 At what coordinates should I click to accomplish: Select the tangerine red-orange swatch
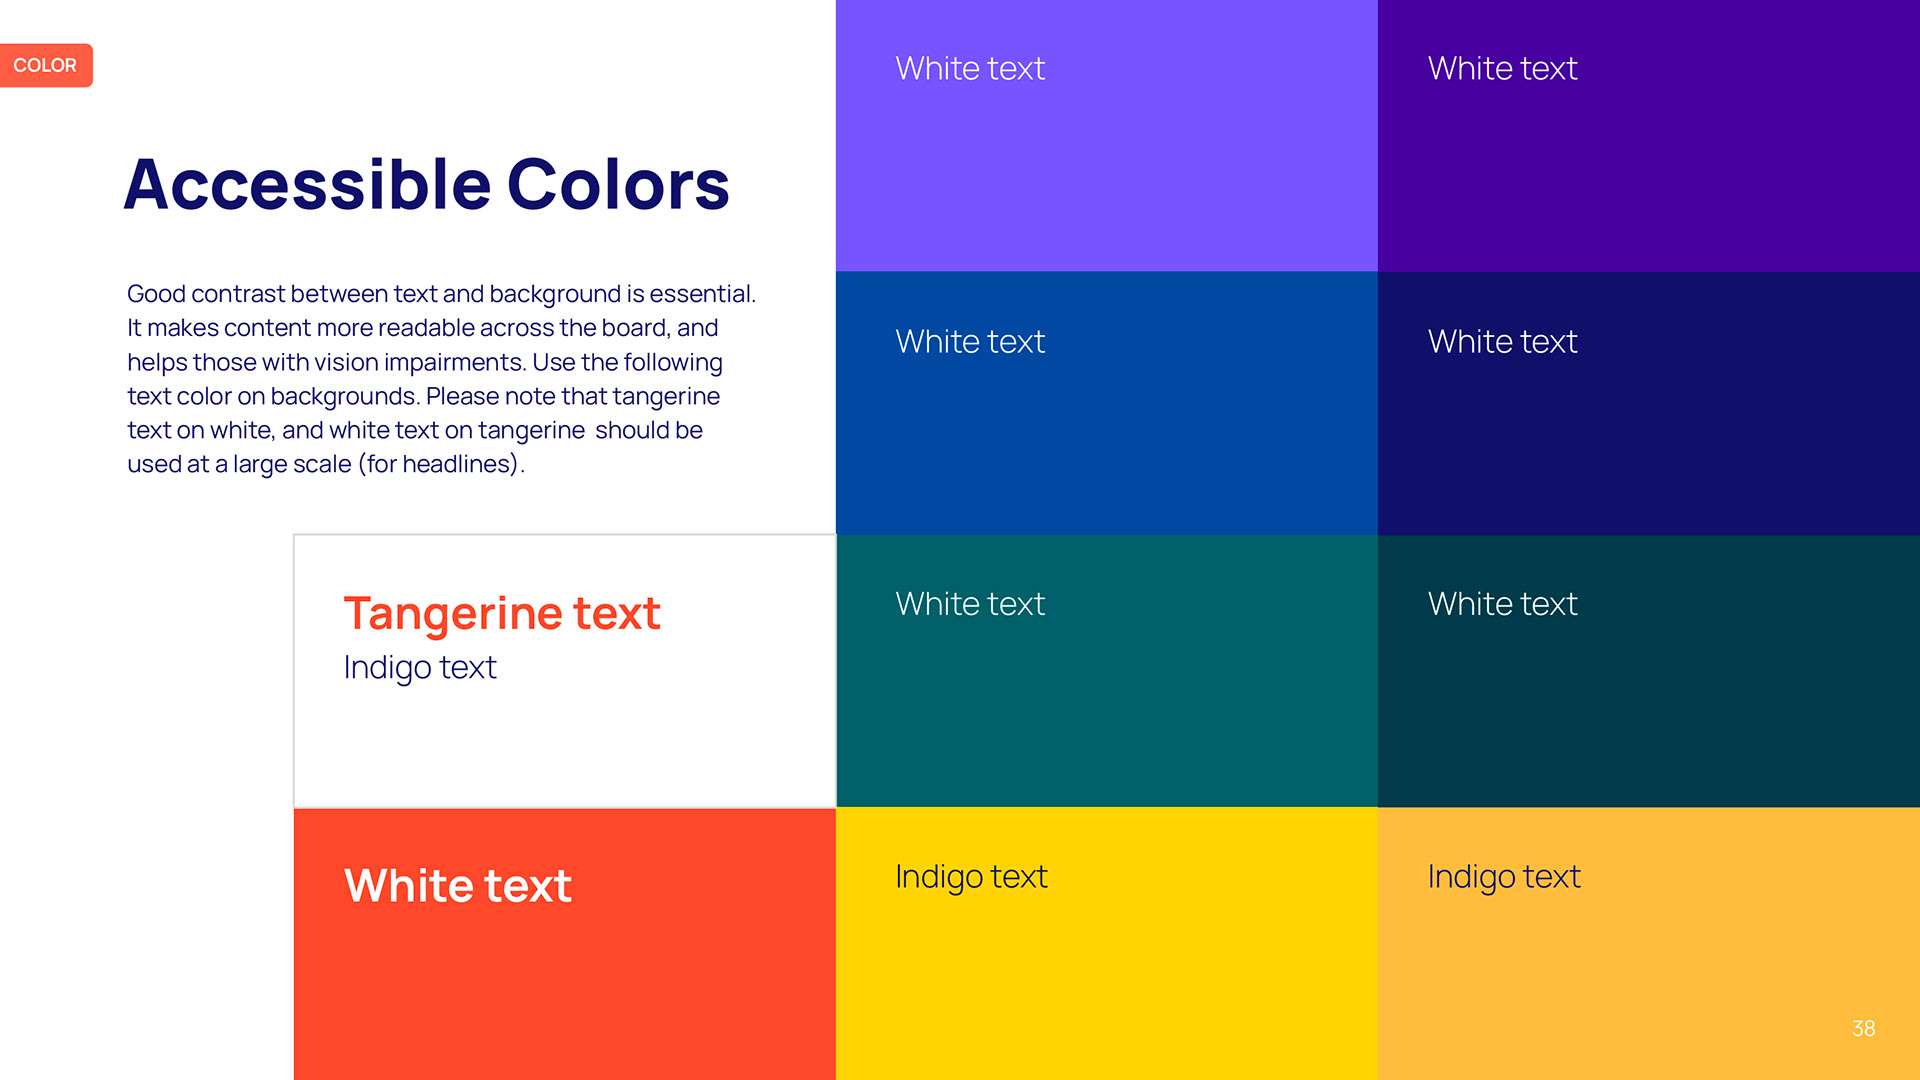point(564,990)
